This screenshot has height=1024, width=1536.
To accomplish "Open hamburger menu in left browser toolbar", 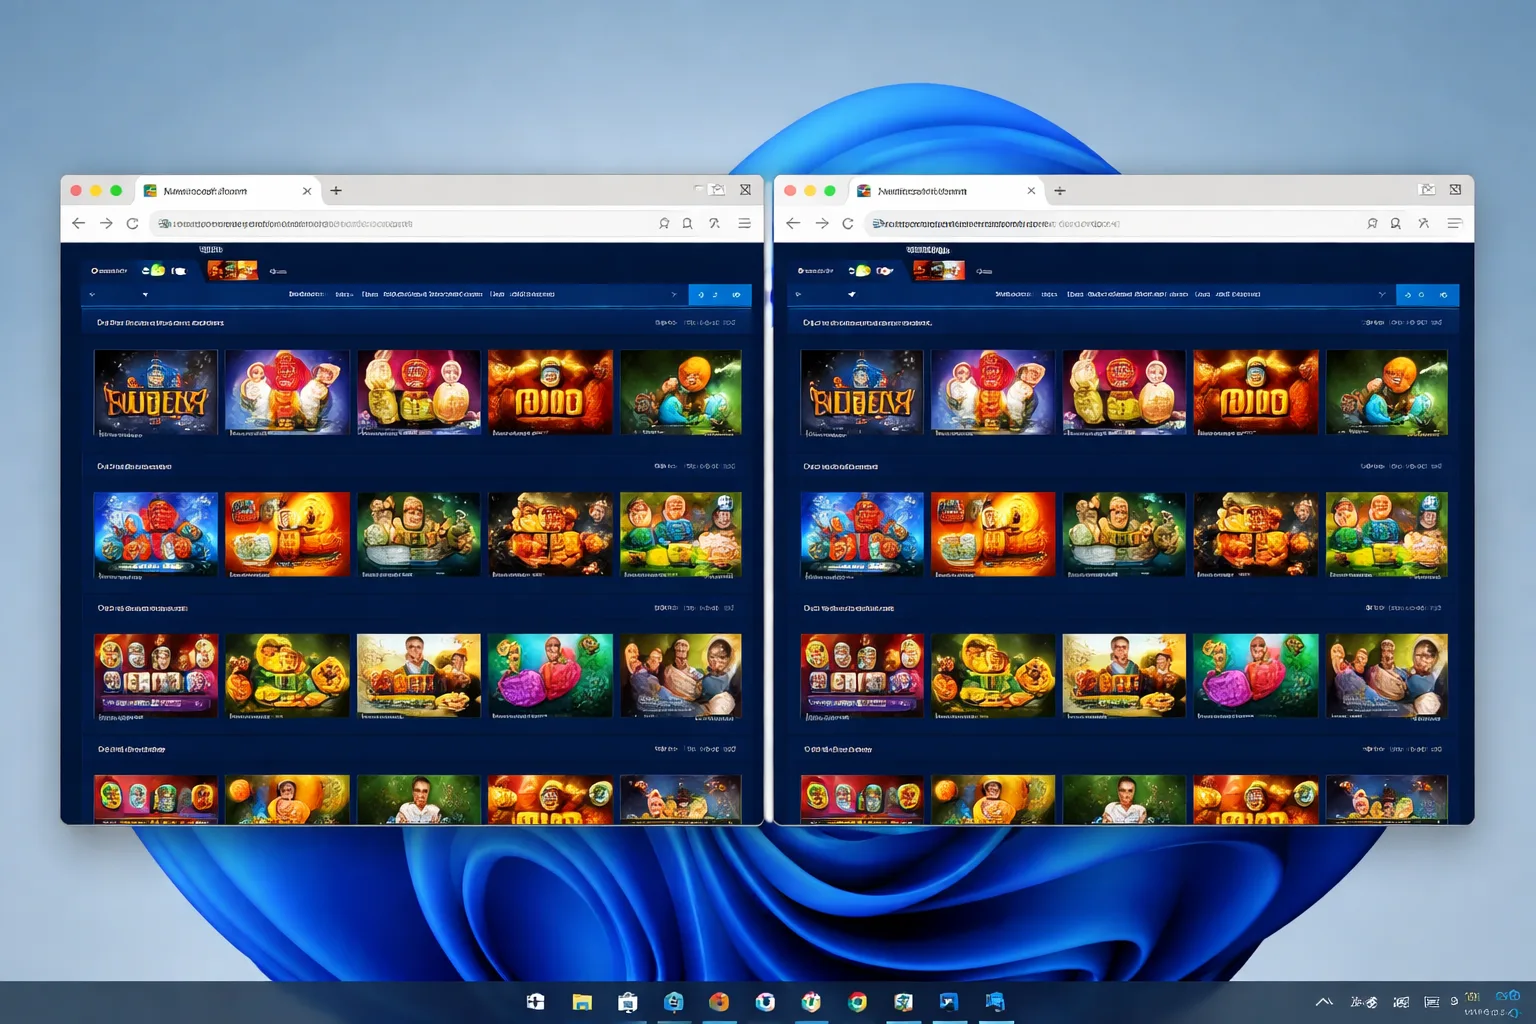I will 744,223.
